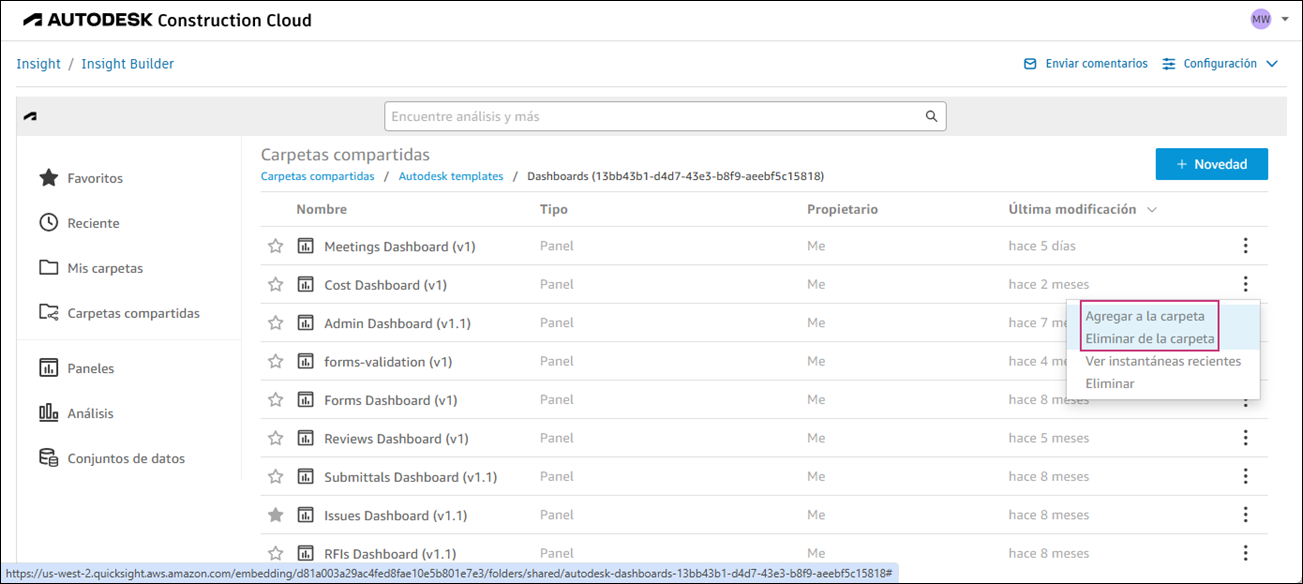1303x584 pixels.
Task: Toggle favorite star for Forms Dashboard (v1)
Action: (x=275, y=400)
